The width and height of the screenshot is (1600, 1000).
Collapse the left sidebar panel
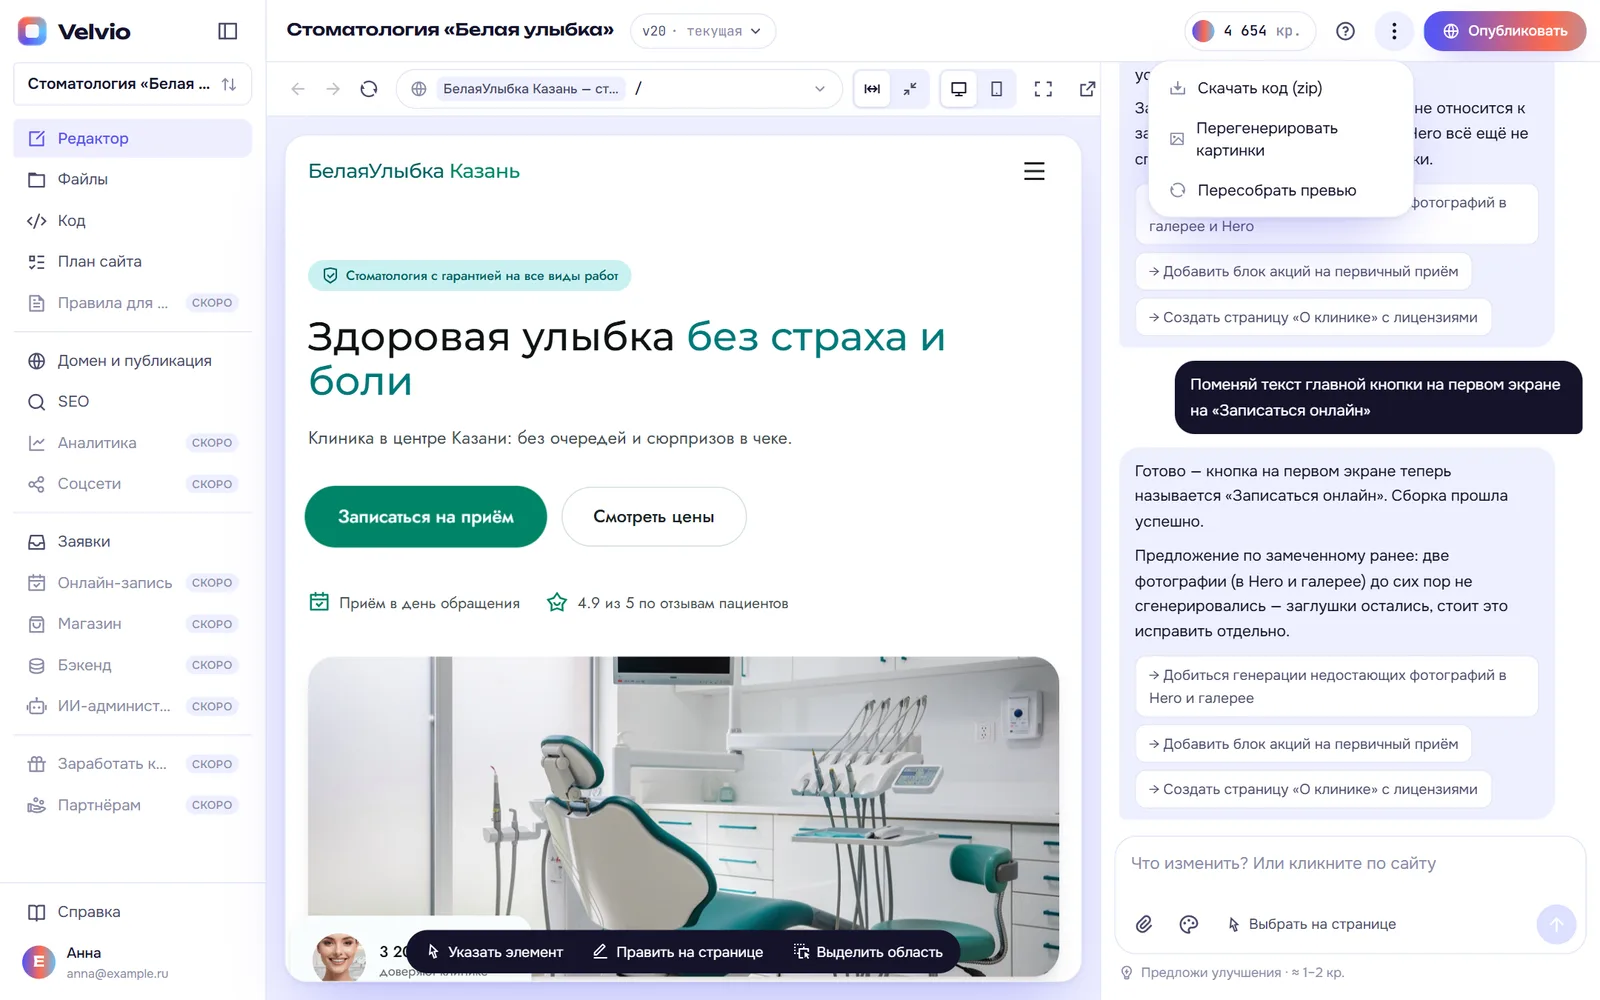228,31
